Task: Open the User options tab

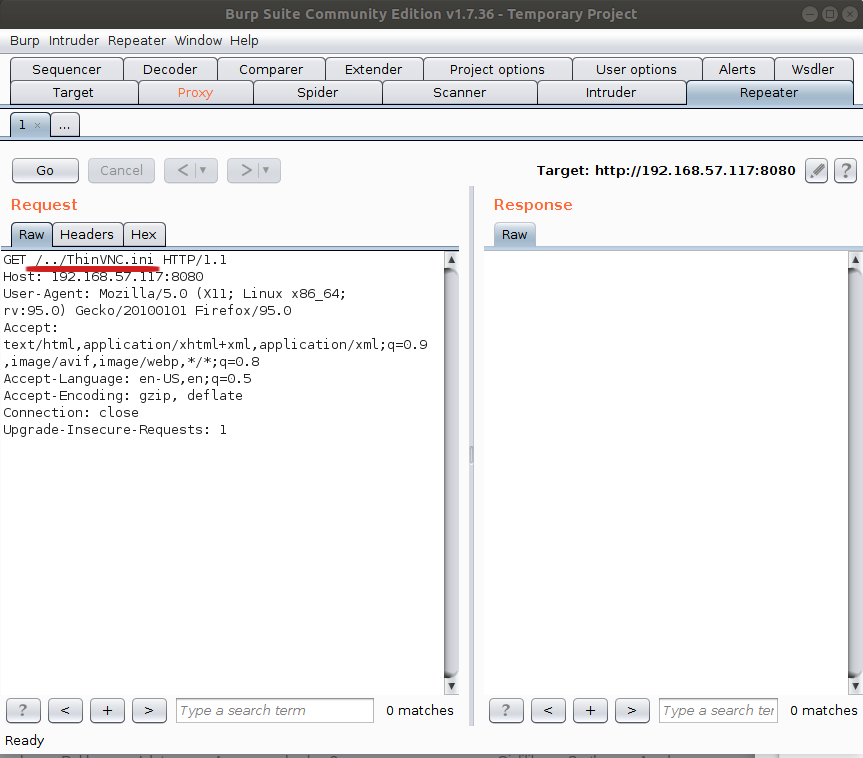Action: click(636, 69)
